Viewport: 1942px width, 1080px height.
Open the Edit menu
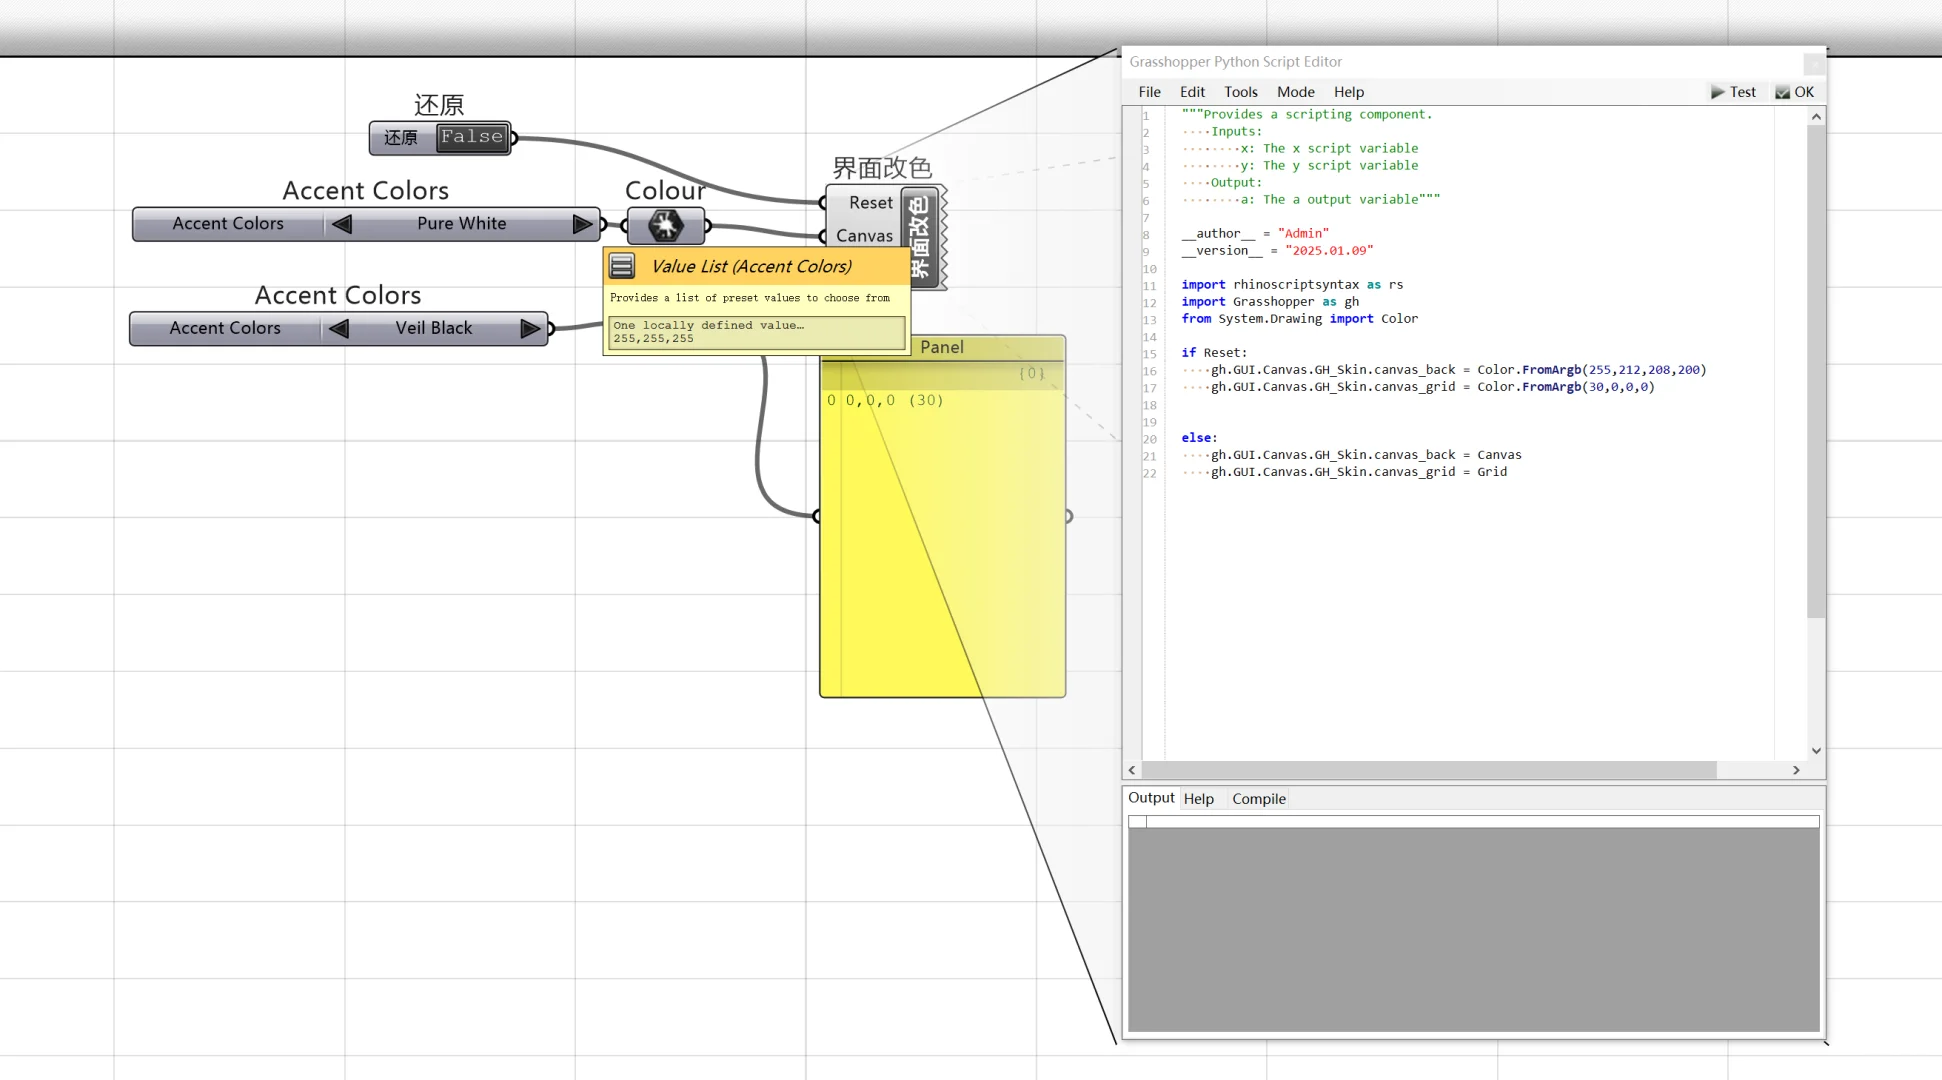[1192, 92]
